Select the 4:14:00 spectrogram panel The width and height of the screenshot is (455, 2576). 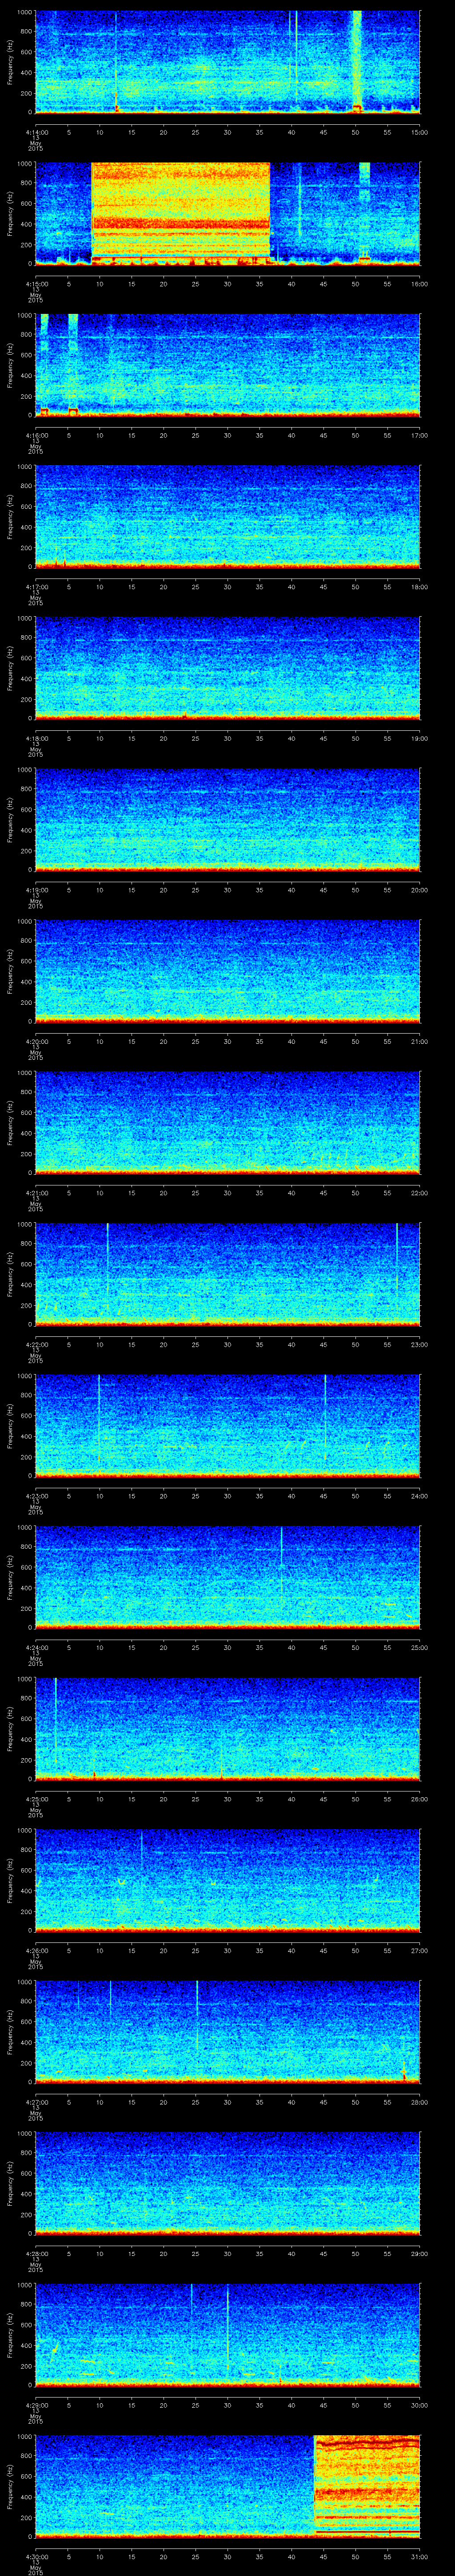coord(228,62)
